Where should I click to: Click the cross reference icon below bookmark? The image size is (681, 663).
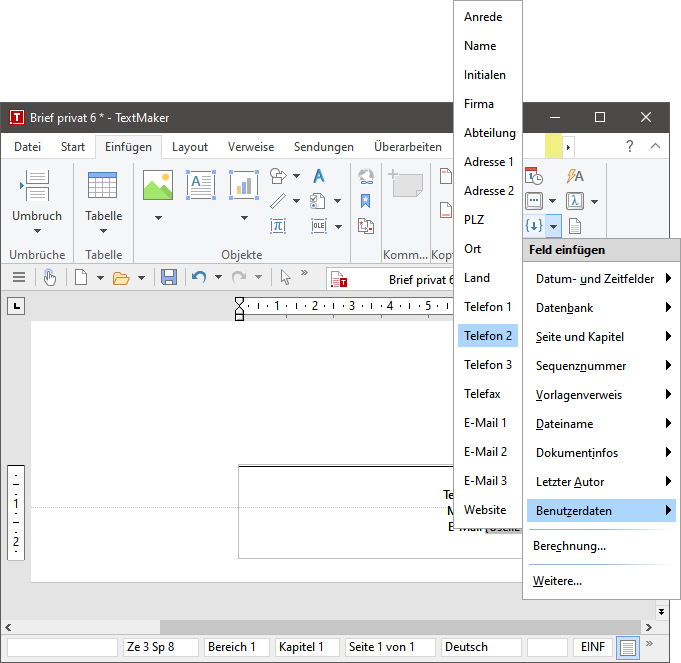coord(366,226)
